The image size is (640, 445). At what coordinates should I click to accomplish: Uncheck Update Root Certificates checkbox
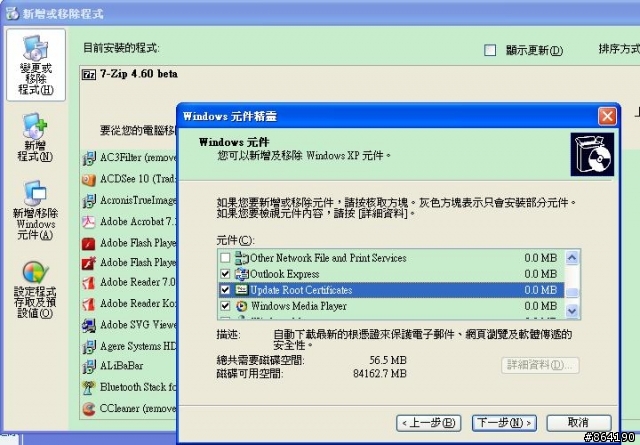coord(225,290)
